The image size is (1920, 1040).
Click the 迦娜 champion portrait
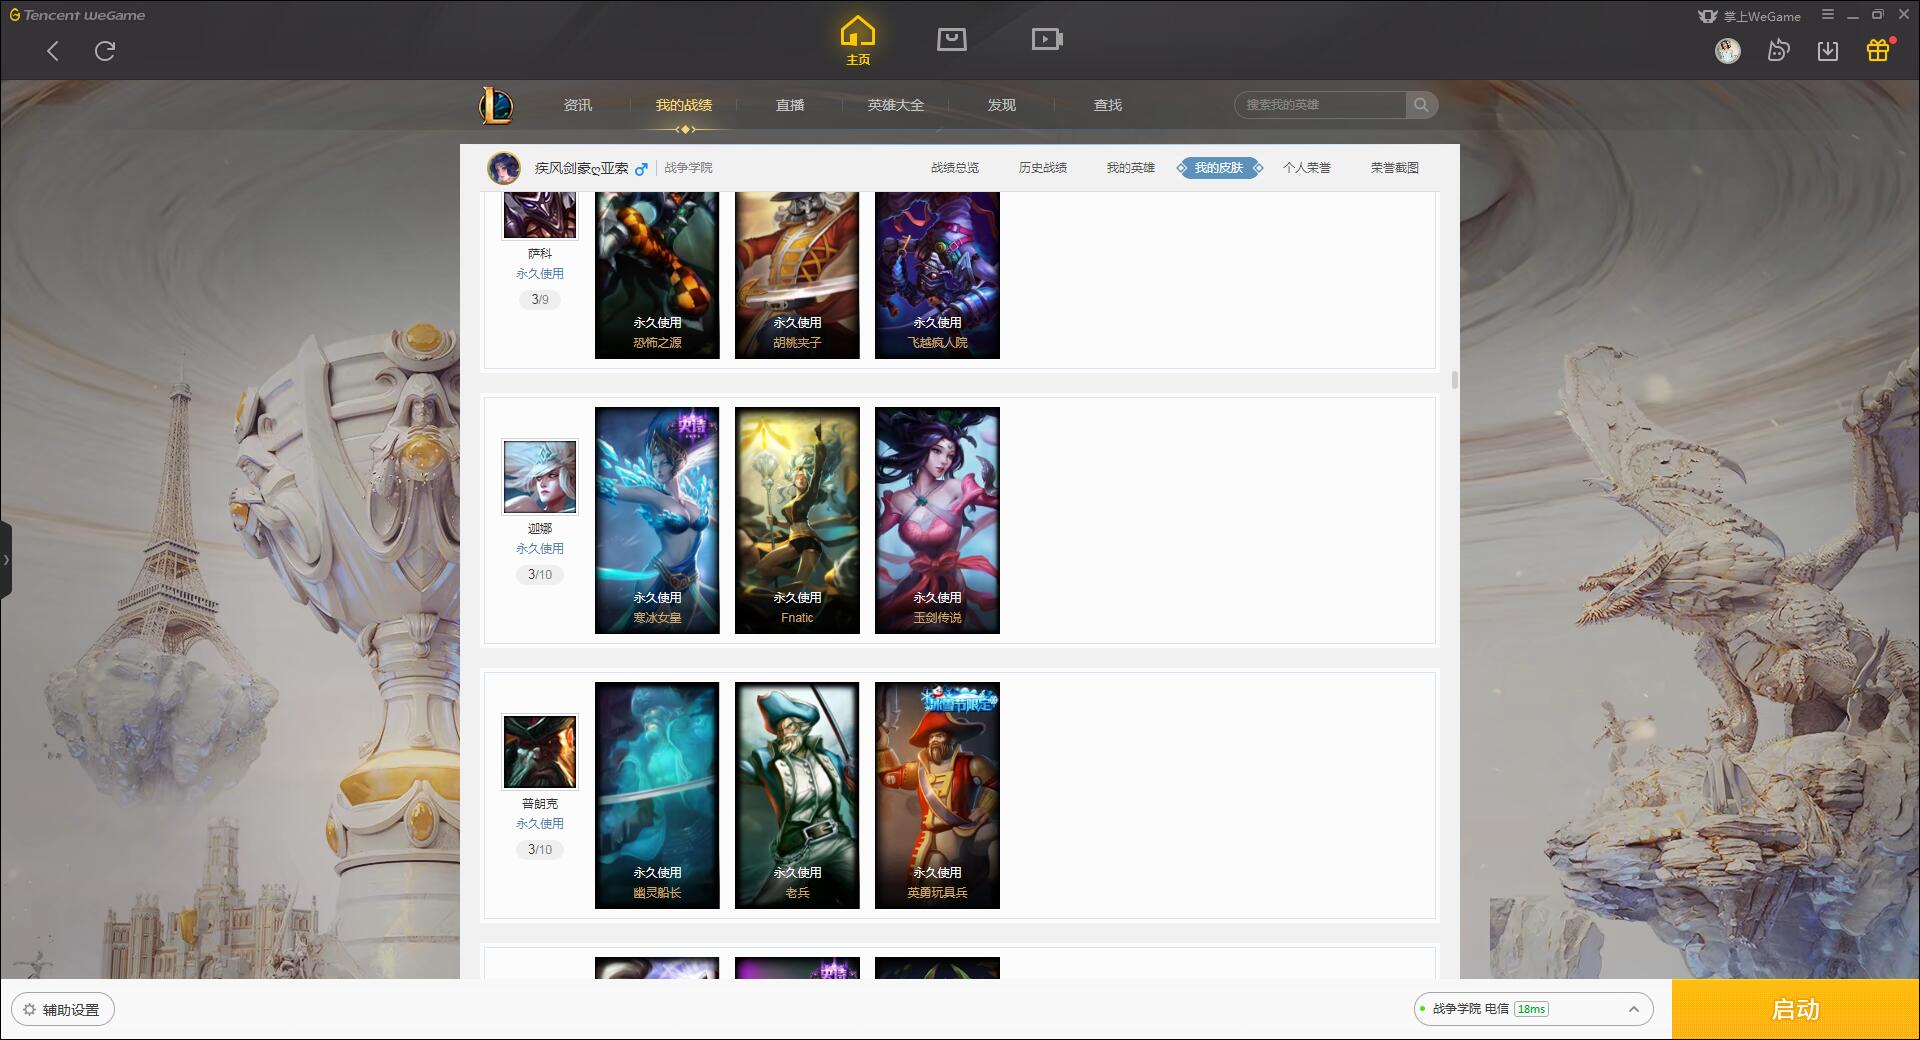point(540,477)
